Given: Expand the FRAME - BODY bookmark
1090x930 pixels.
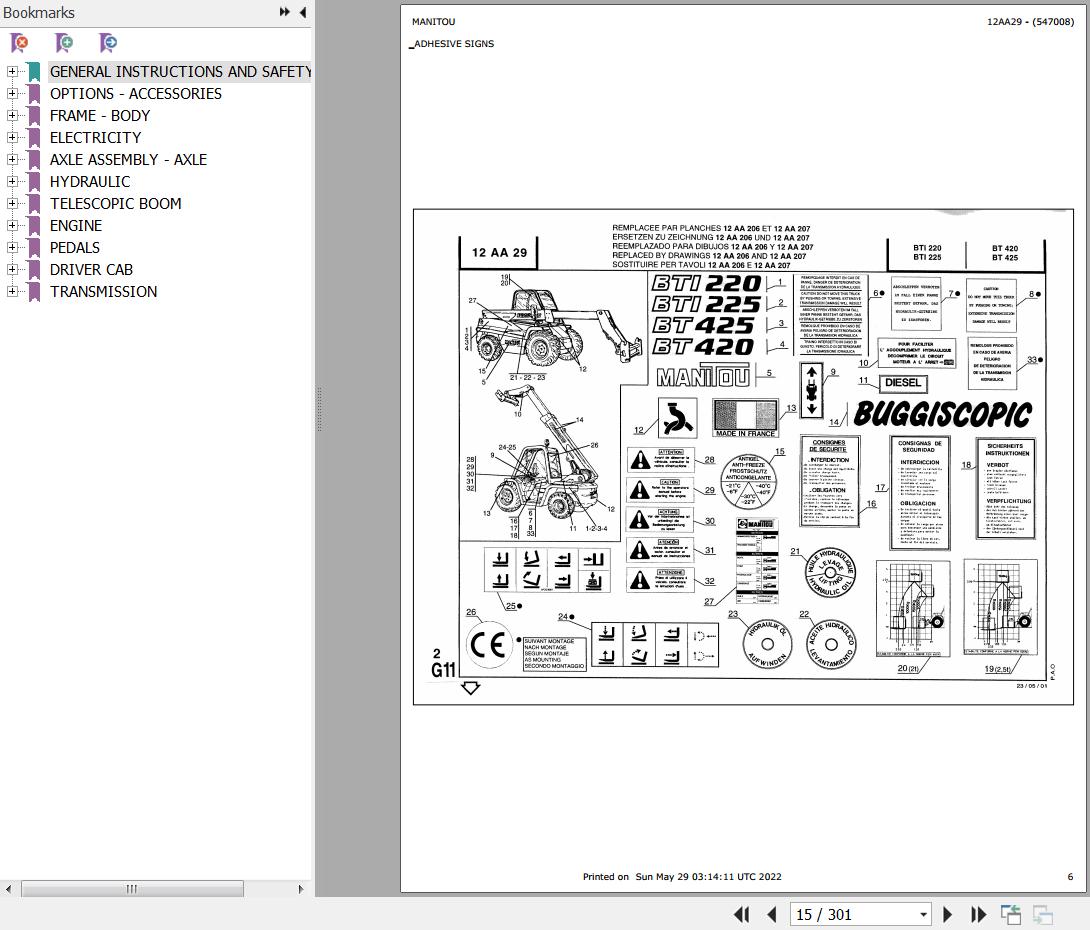Looking at the screenshot, I should point(12,115).
